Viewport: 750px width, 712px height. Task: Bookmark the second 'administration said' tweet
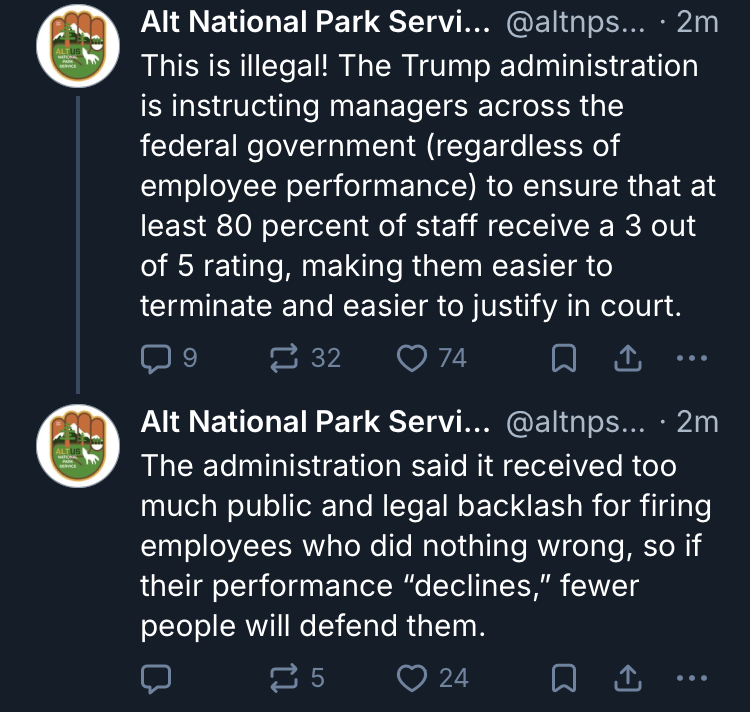tap(564, 678)
